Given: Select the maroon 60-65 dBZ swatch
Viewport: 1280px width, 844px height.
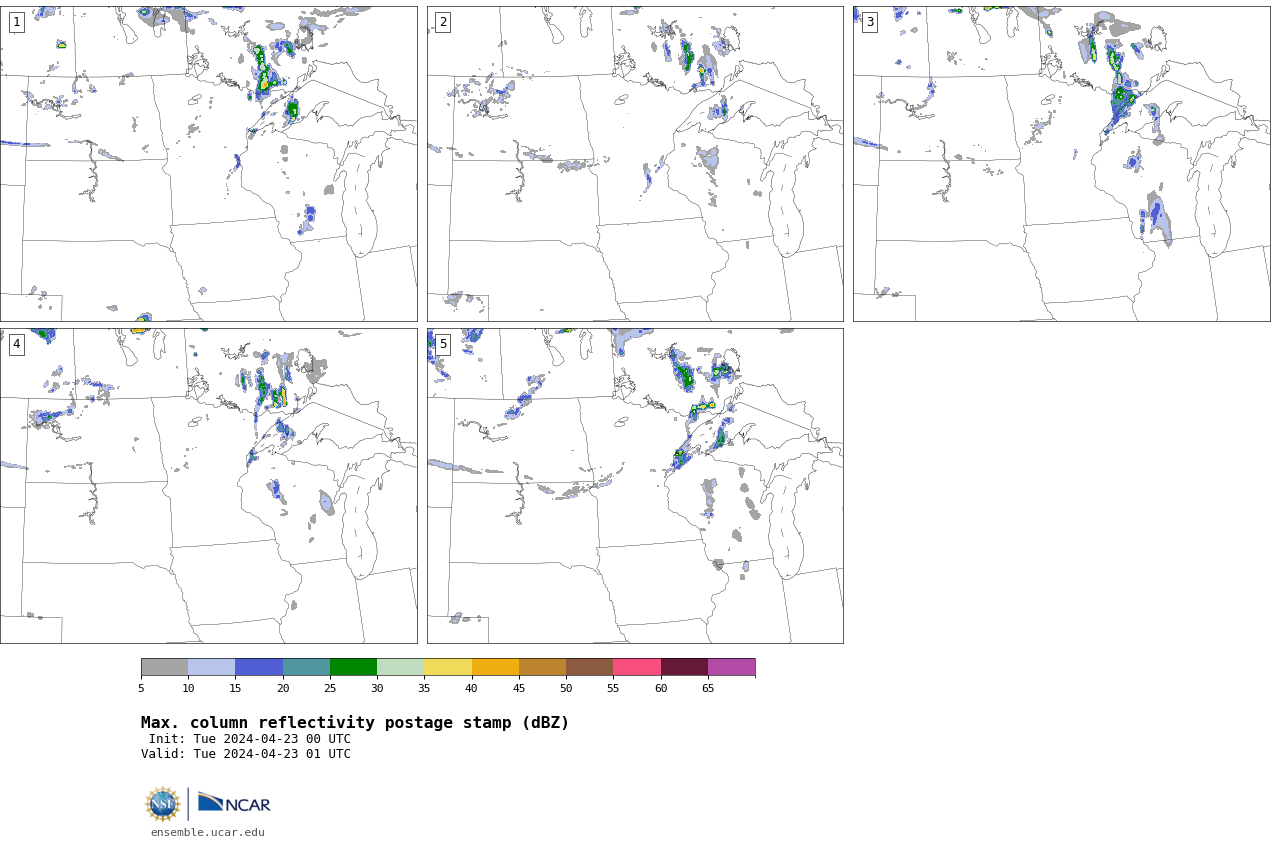Looking at the screenshot, I should [x=684, y=667].
